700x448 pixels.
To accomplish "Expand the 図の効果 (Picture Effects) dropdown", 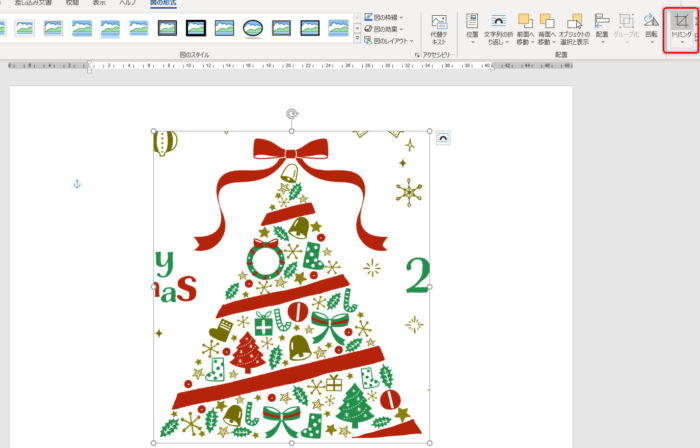I will [x=390, y=29].
